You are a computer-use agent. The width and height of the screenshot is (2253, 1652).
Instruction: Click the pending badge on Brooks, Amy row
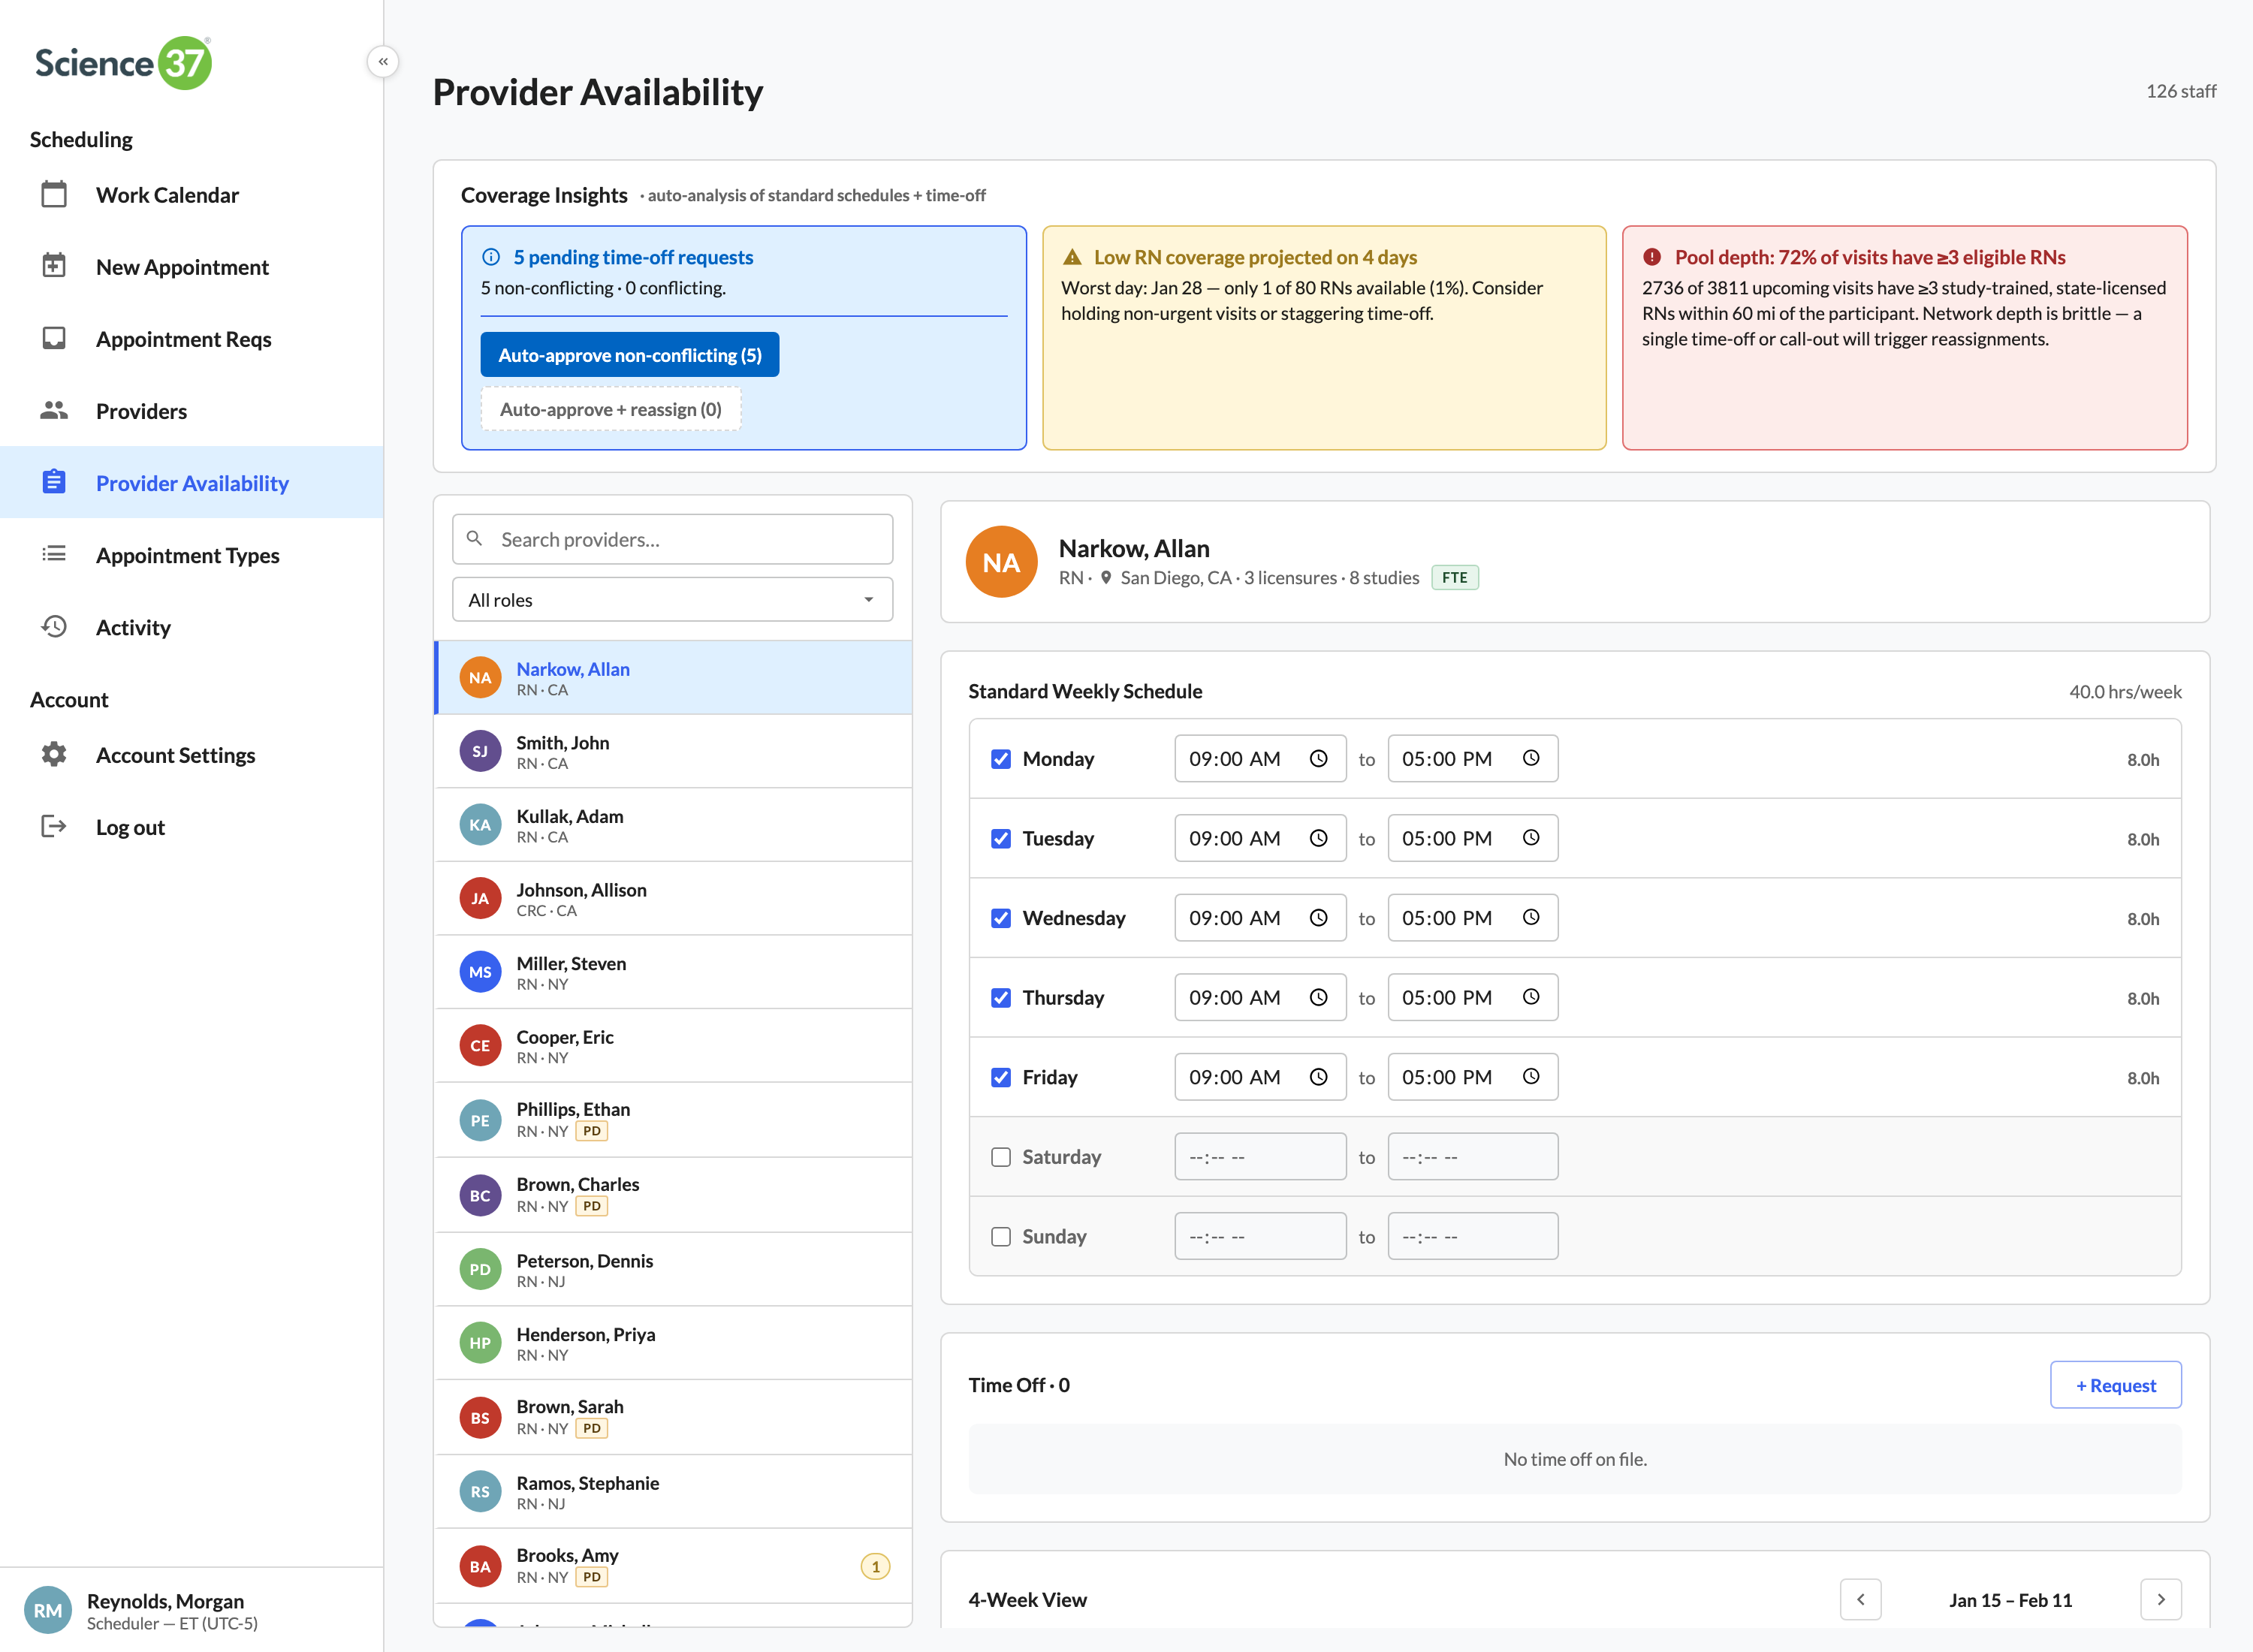[x=875, y=1566]
